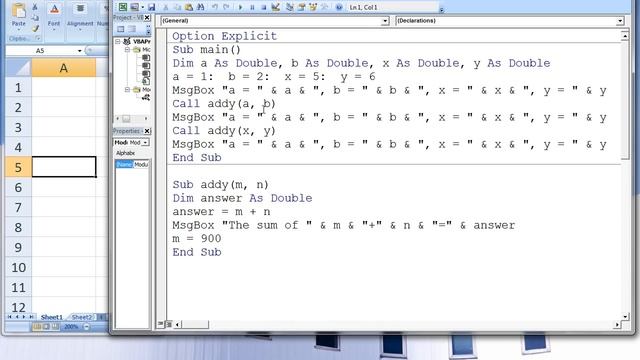Collapse the VBAProject root node

(118, 41)
